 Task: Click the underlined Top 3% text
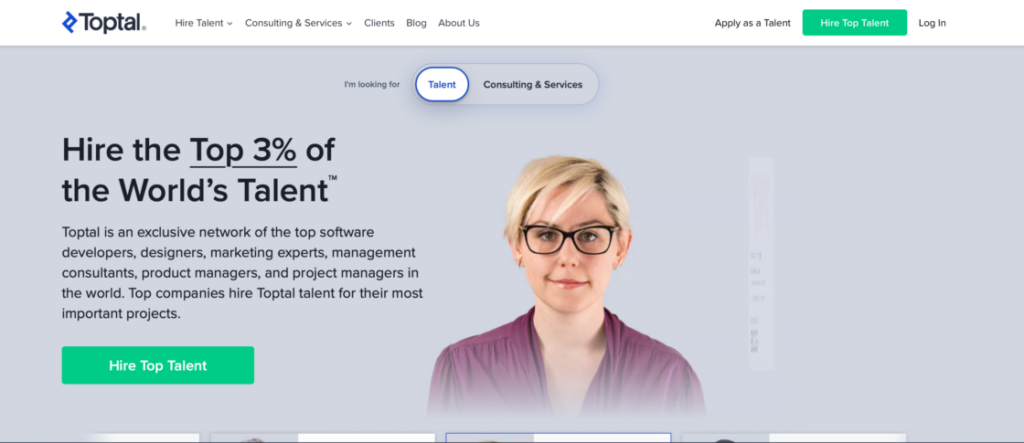(243, 150)
